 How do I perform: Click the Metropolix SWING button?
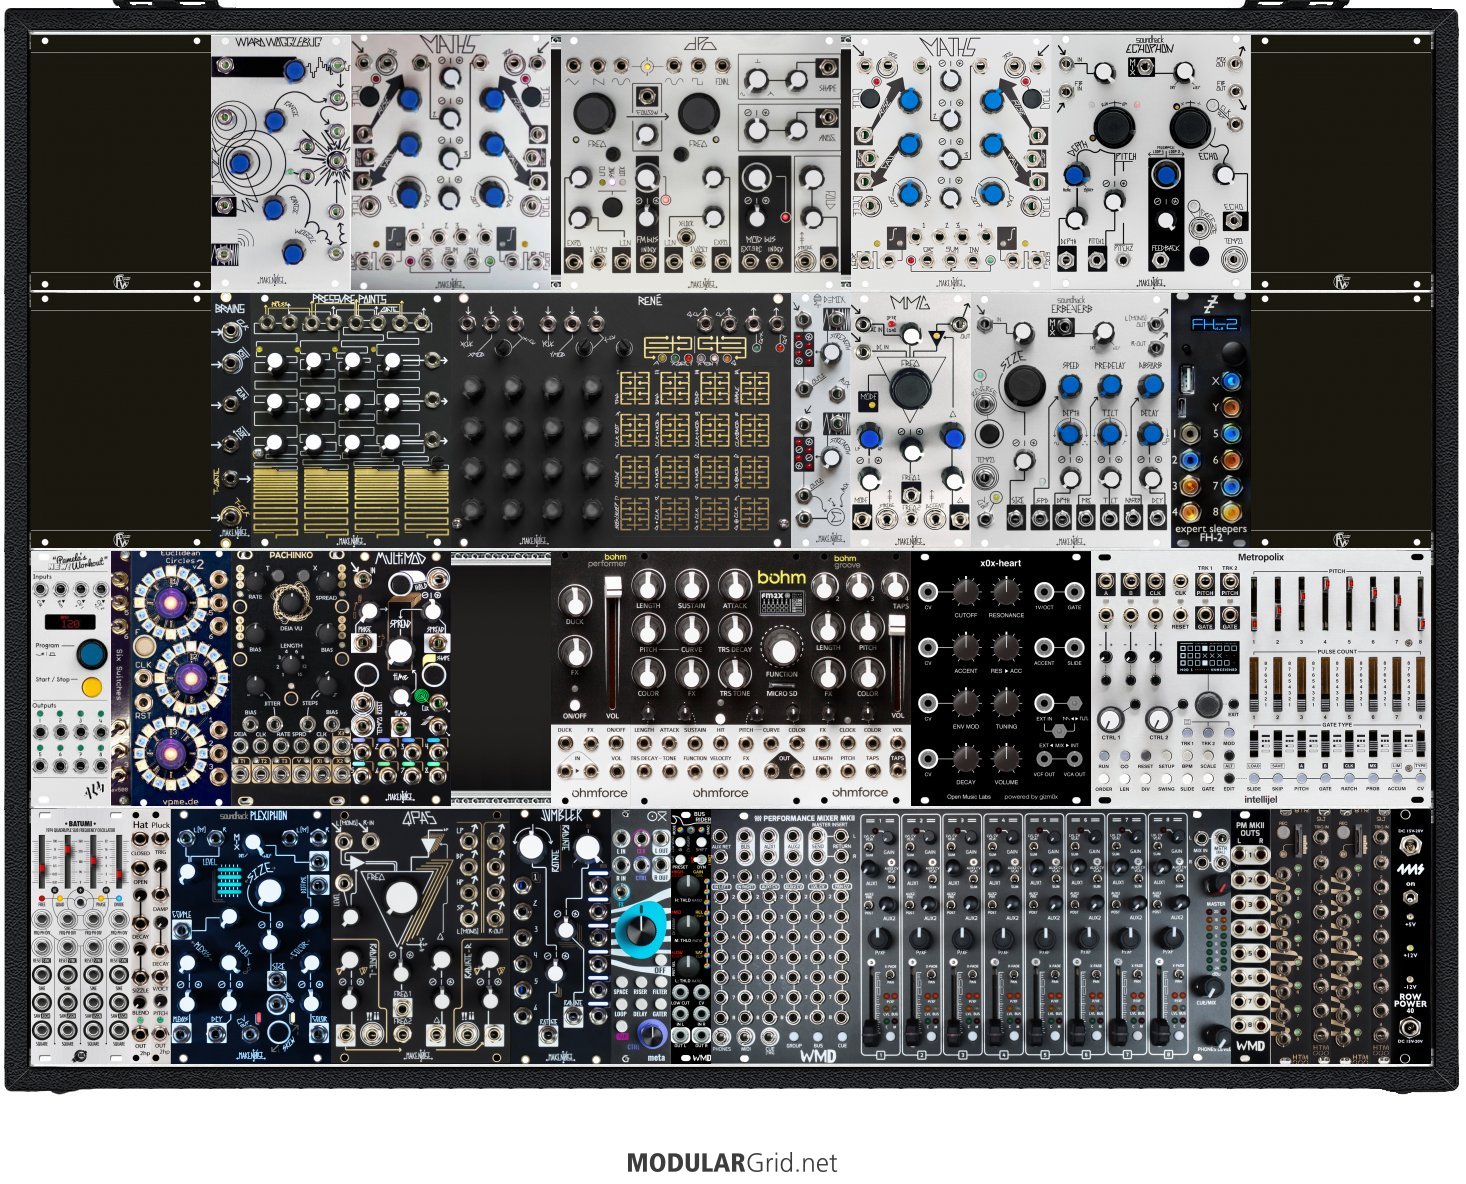click(x=1166, y=779)
